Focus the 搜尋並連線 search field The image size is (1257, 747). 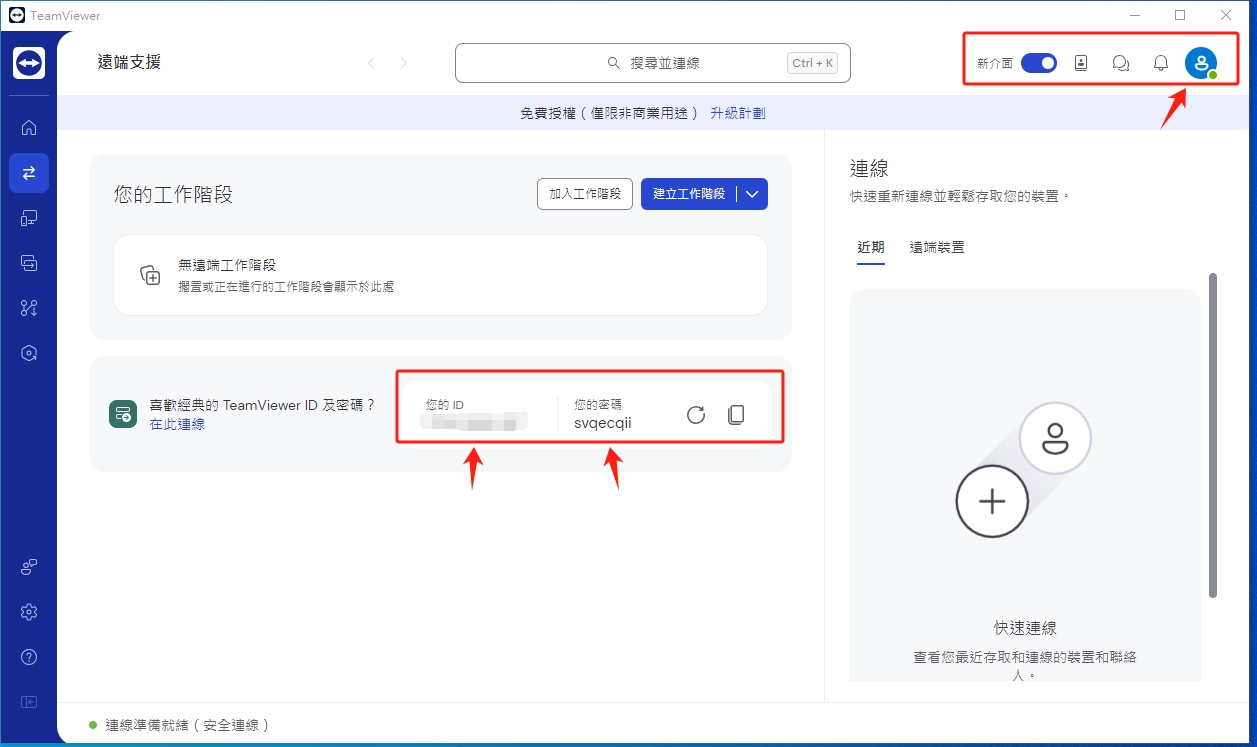(x=653, y=63)
